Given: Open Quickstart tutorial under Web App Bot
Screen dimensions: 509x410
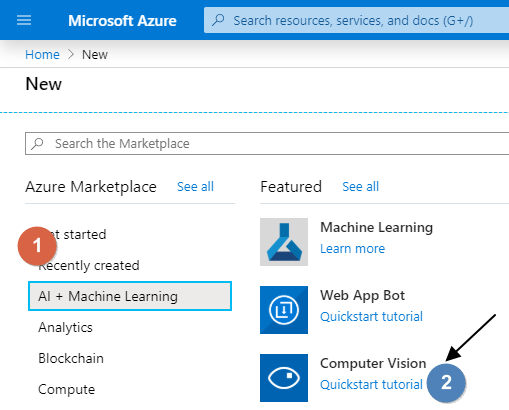Looking at the screenshot, I should tap(372, 317).
